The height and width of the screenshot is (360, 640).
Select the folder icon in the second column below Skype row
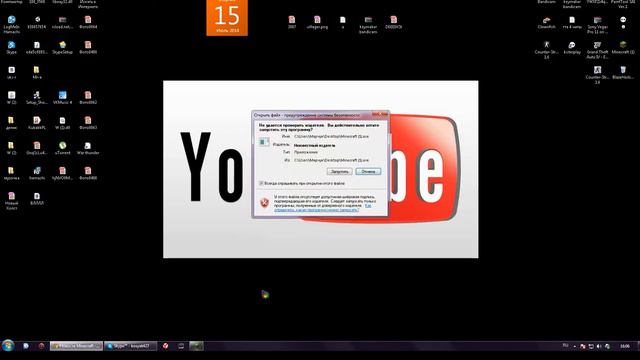click(x=37, y=73)
